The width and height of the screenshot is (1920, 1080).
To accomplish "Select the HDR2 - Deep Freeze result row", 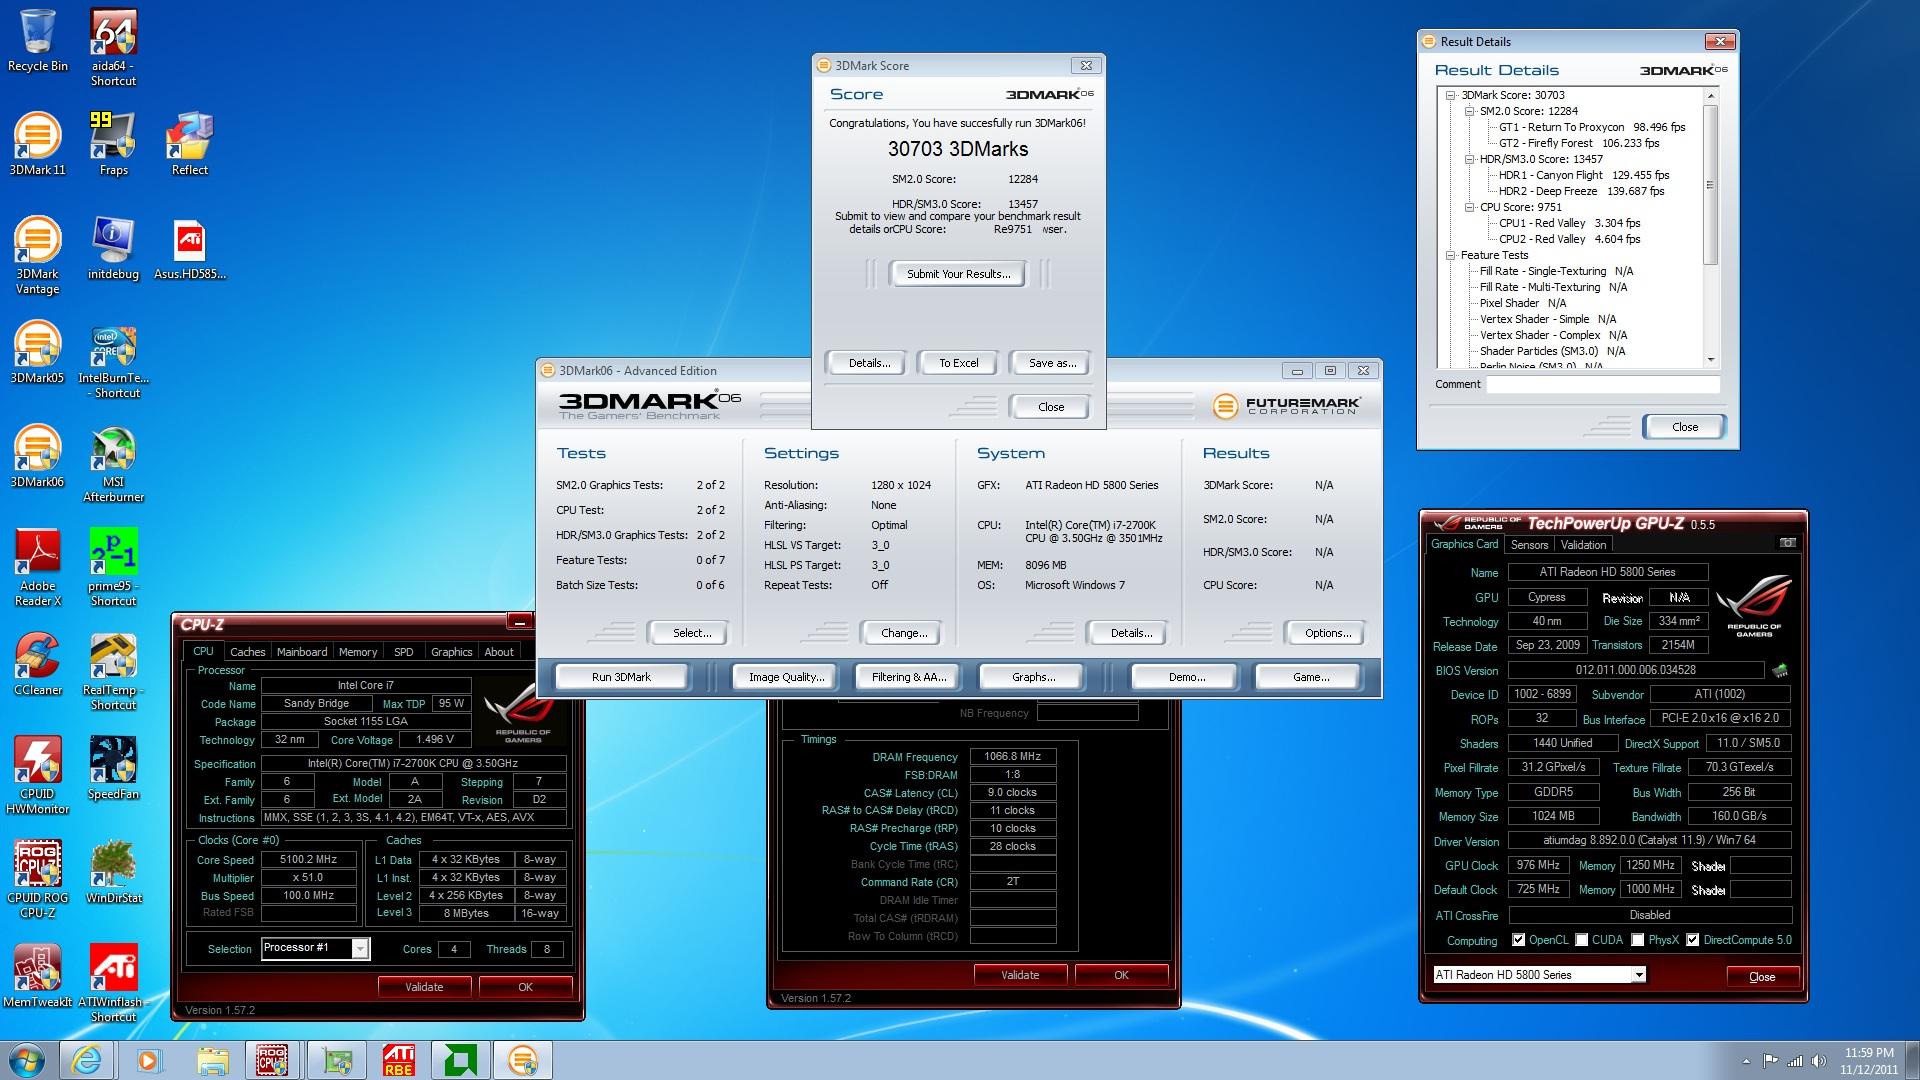I will [1581, 191].
